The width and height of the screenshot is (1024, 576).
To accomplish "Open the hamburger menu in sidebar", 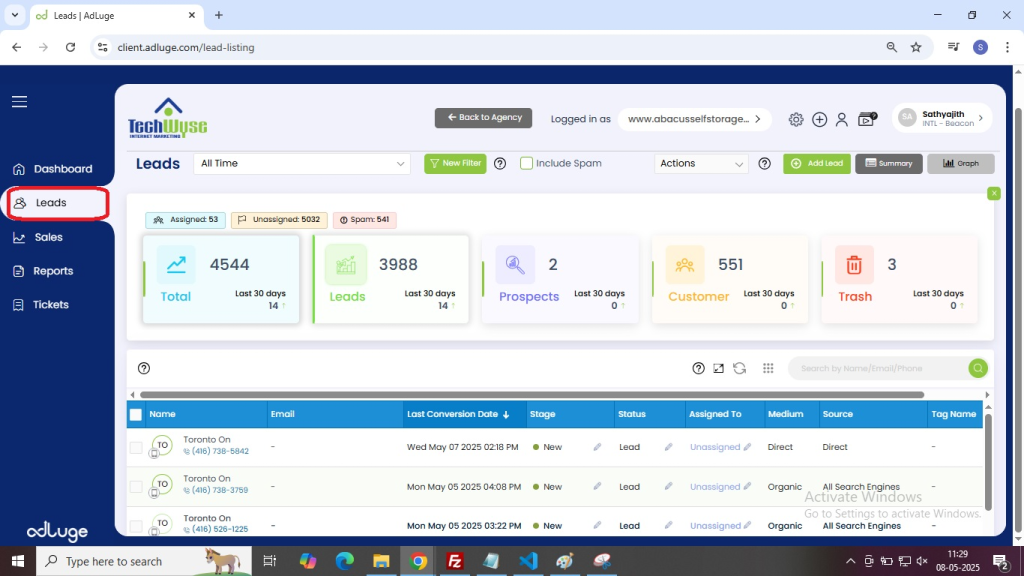I will click(x=19, y=102).
